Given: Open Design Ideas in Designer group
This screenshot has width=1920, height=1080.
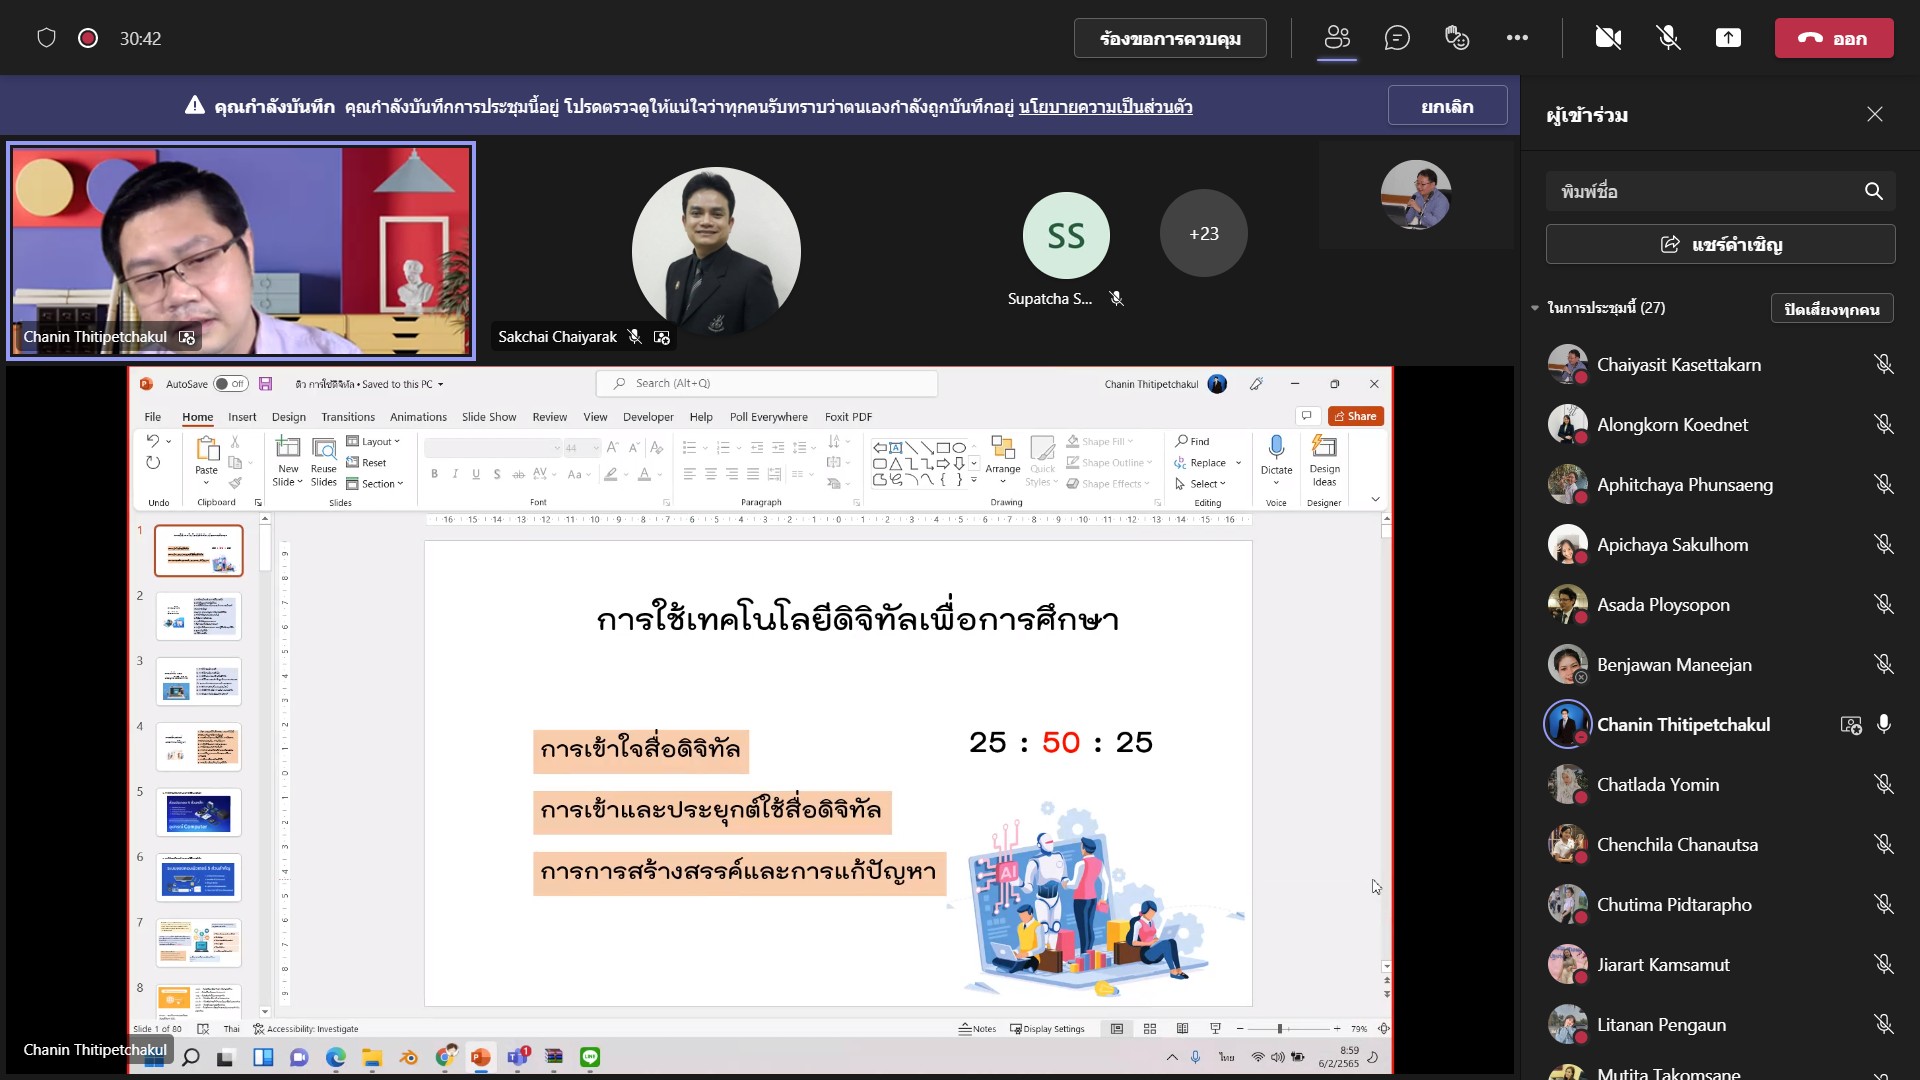Looking at the screenshot, I should [x=1324, y=460].
